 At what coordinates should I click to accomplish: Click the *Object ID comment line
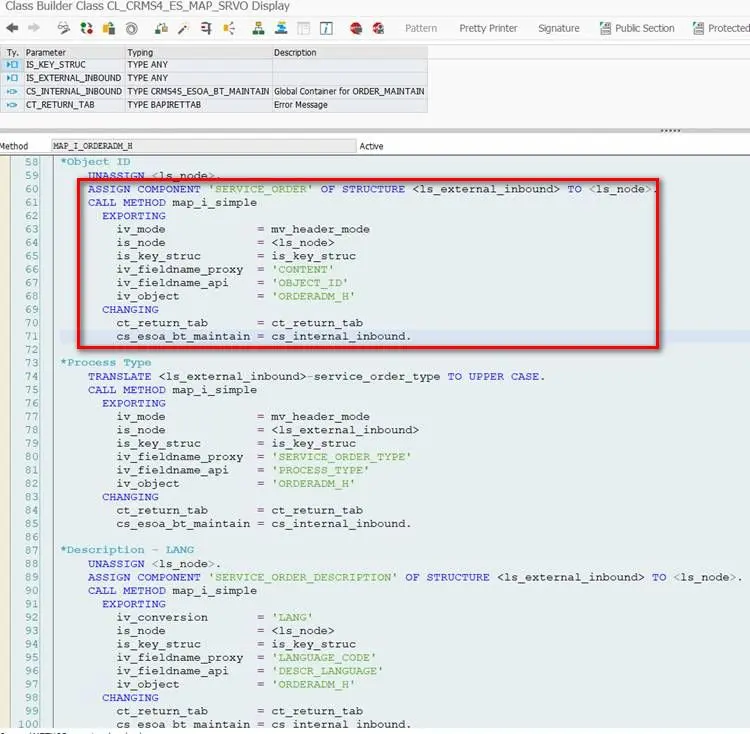tap(95, 162)
